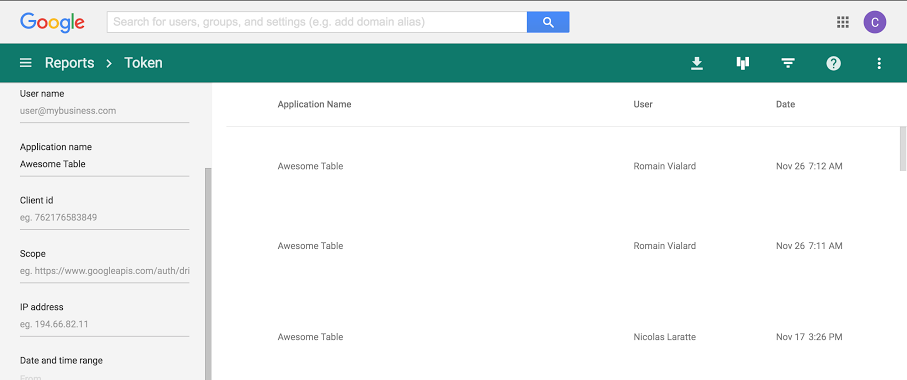Click the IP address filter field

coord(104,324)
